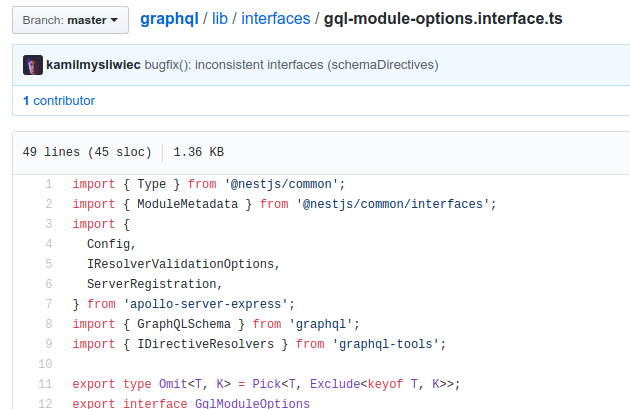This screenshot has height=409, width=630.
Task: Click 'IResolverValidationOptions,' on line 5
Action: click(183, 264)
